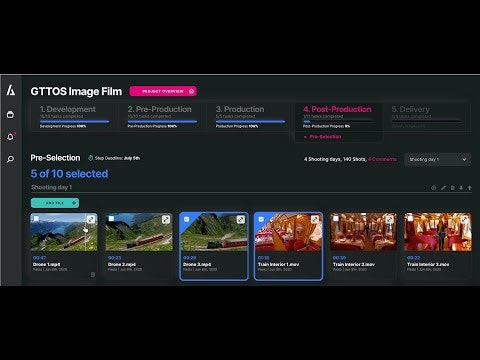Image resolution: width=480 pixels, height=360 pixels.
Task: Select the Train Interior 2.mov checkbox
Action: pyautogui.click(x=336, y=219)
